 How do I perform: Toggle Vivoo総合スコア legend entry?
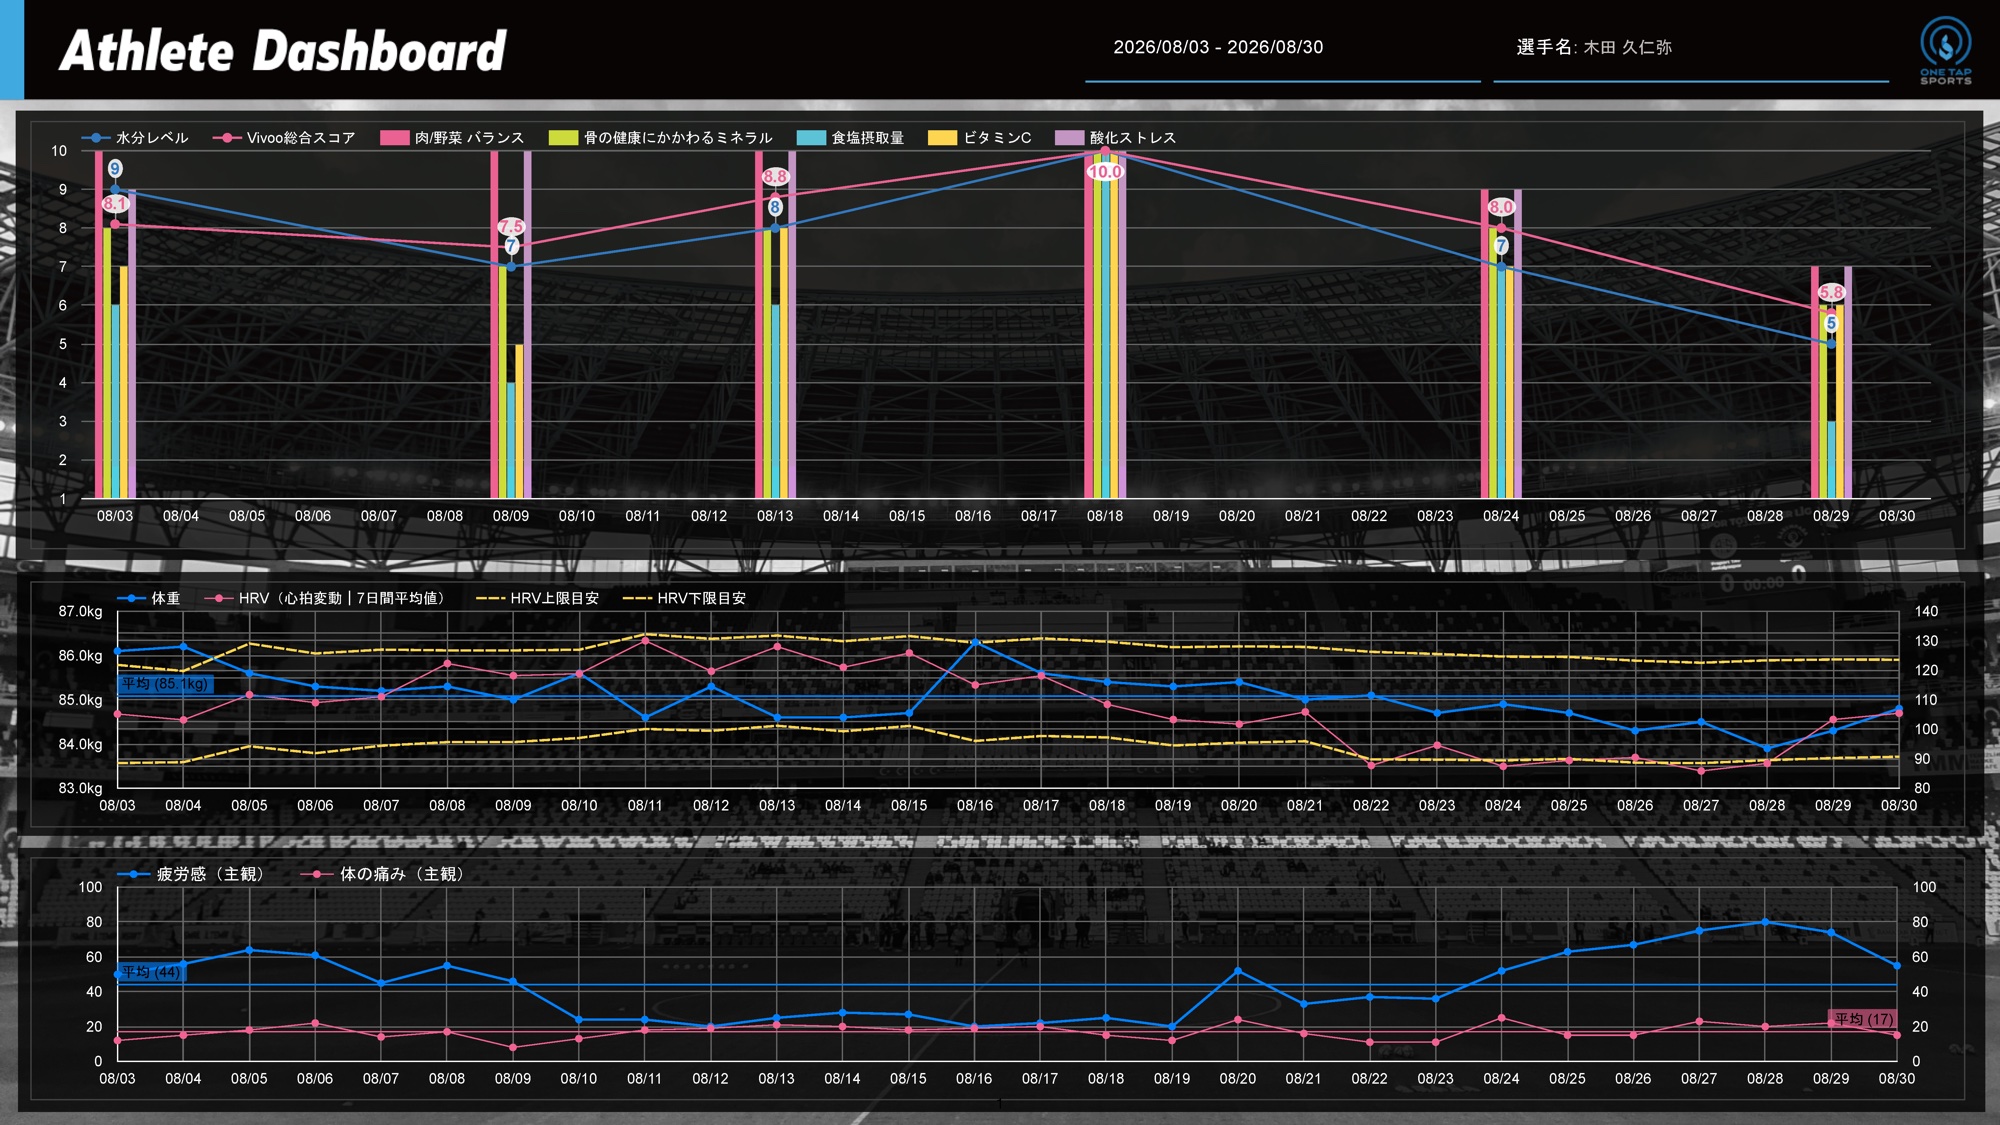(x=284, y=138)
